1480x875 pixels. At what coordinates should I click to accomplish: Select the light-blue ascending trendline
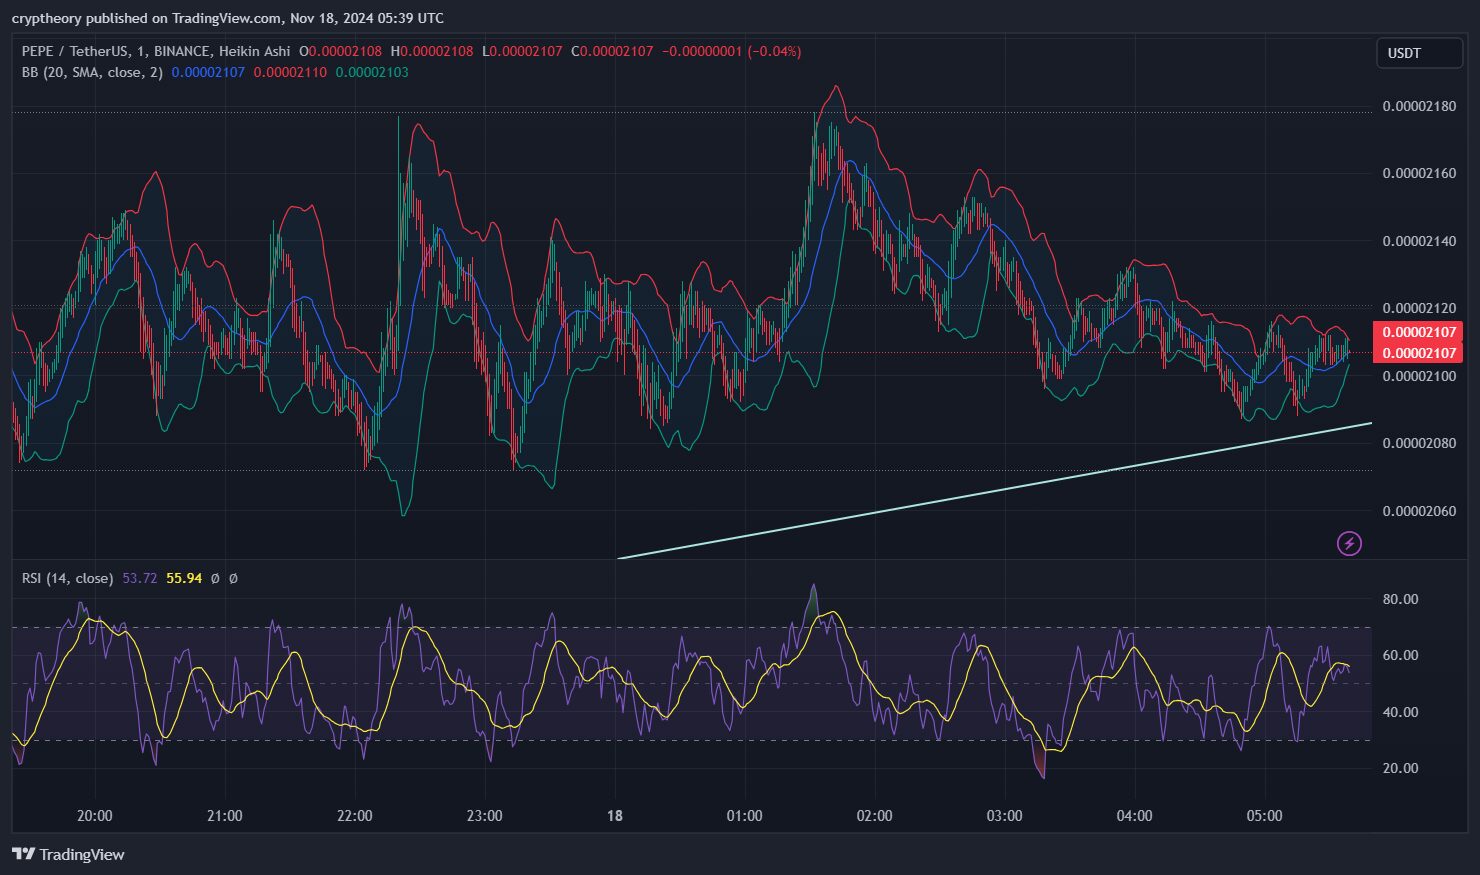pos(995,490)
